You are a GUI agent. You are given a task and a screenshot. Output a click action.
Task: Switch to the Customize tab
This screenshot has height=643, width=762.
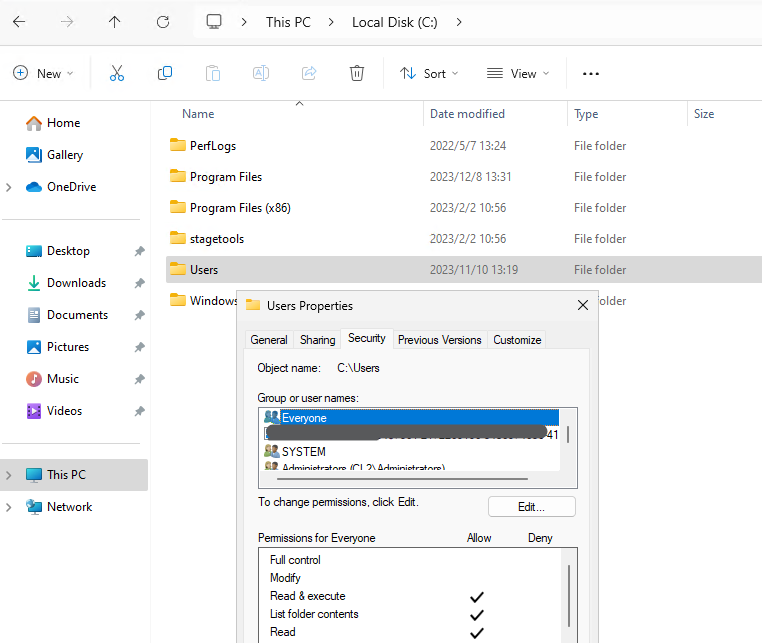pos(517,340)
